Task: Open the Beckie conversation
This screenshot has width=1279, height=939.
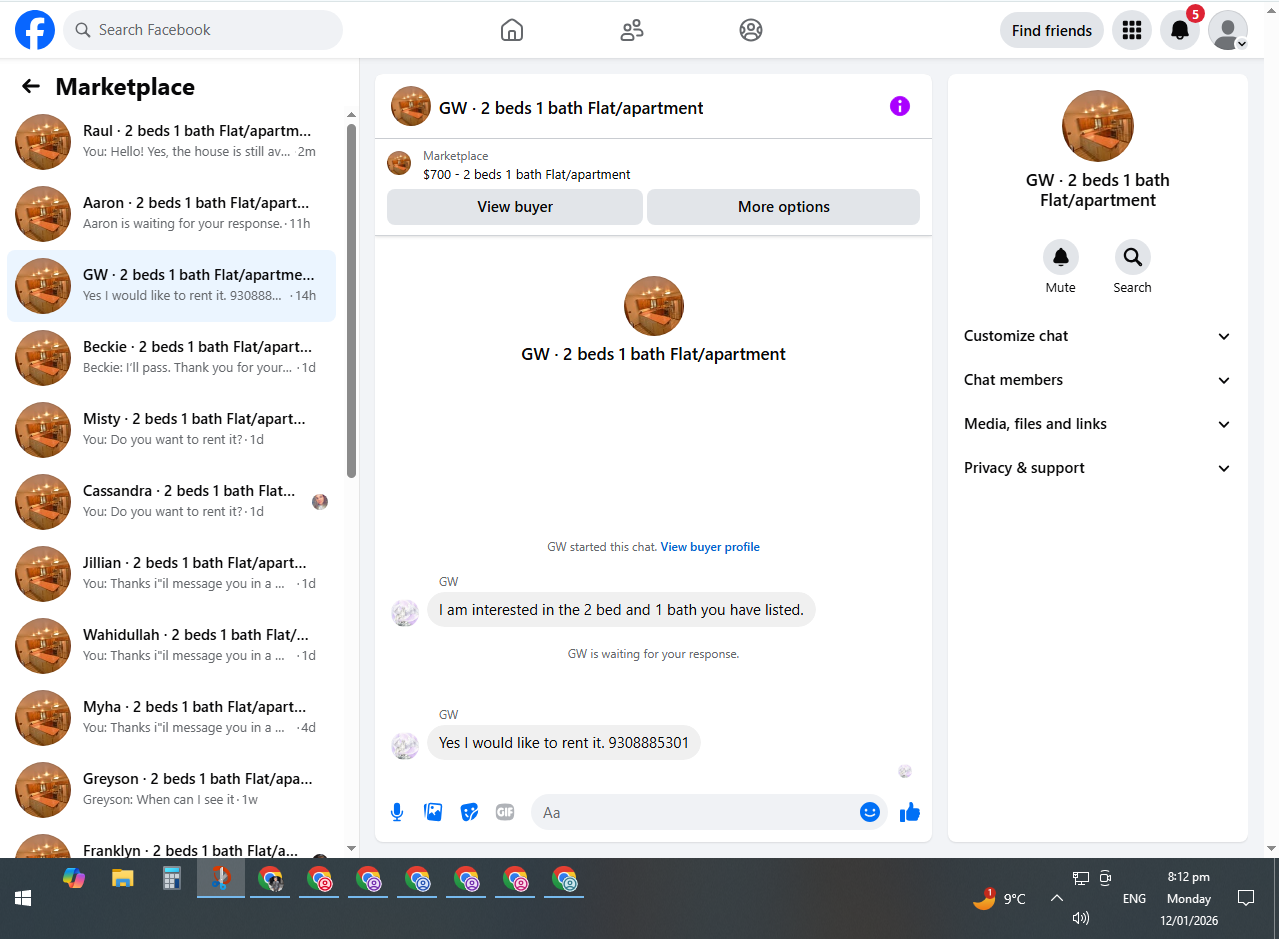Action: (172, 358)
